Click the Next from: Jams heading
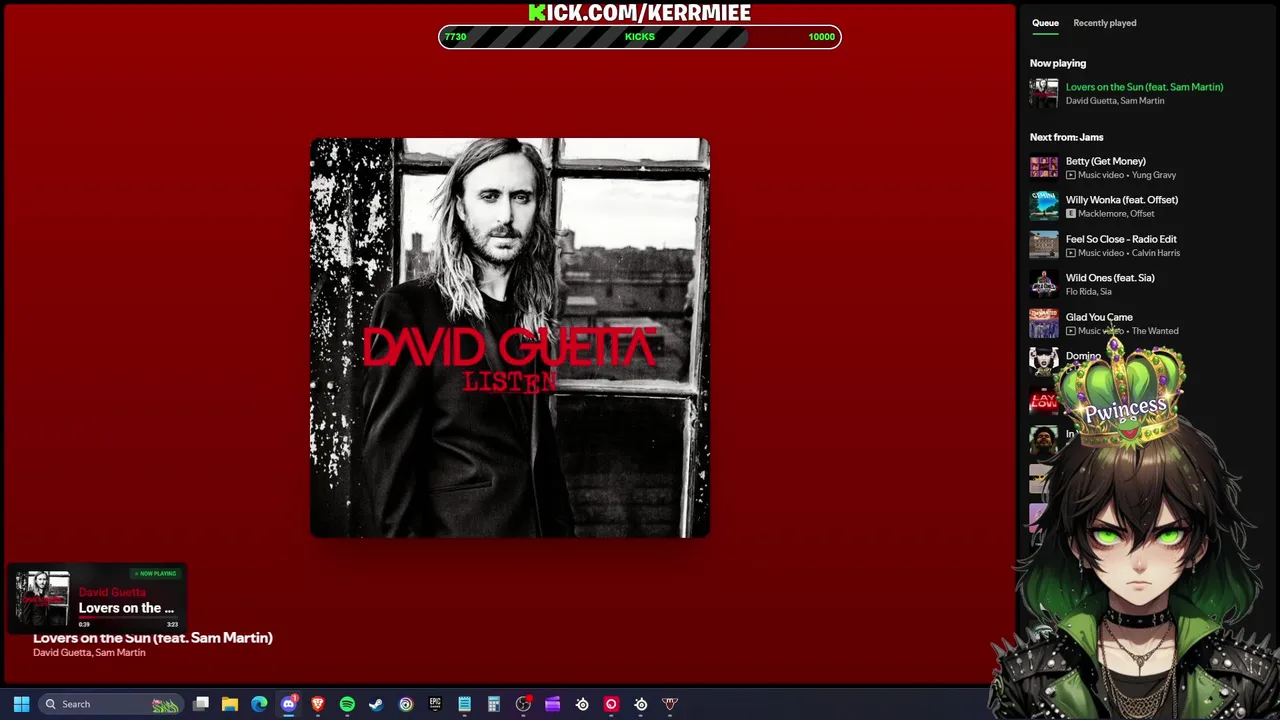Viewport: 1280px width, 720px height. click(1066, 137)
